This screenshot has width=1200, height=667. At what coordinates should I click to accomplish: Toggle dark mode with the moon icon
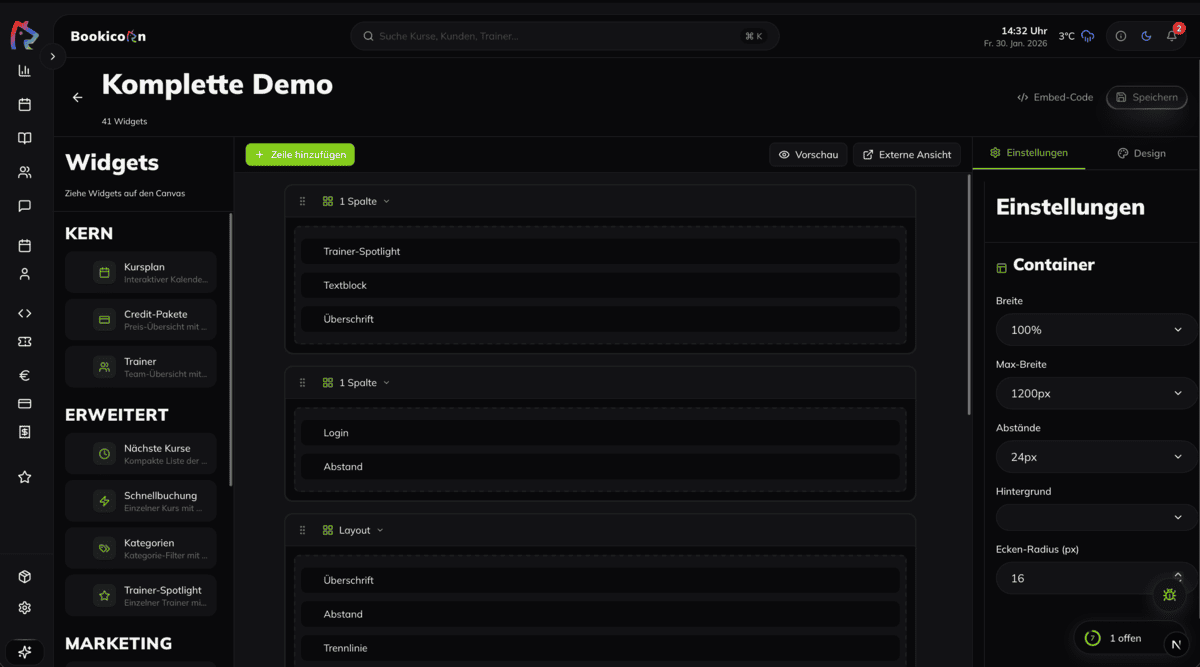click(1146, 36)
